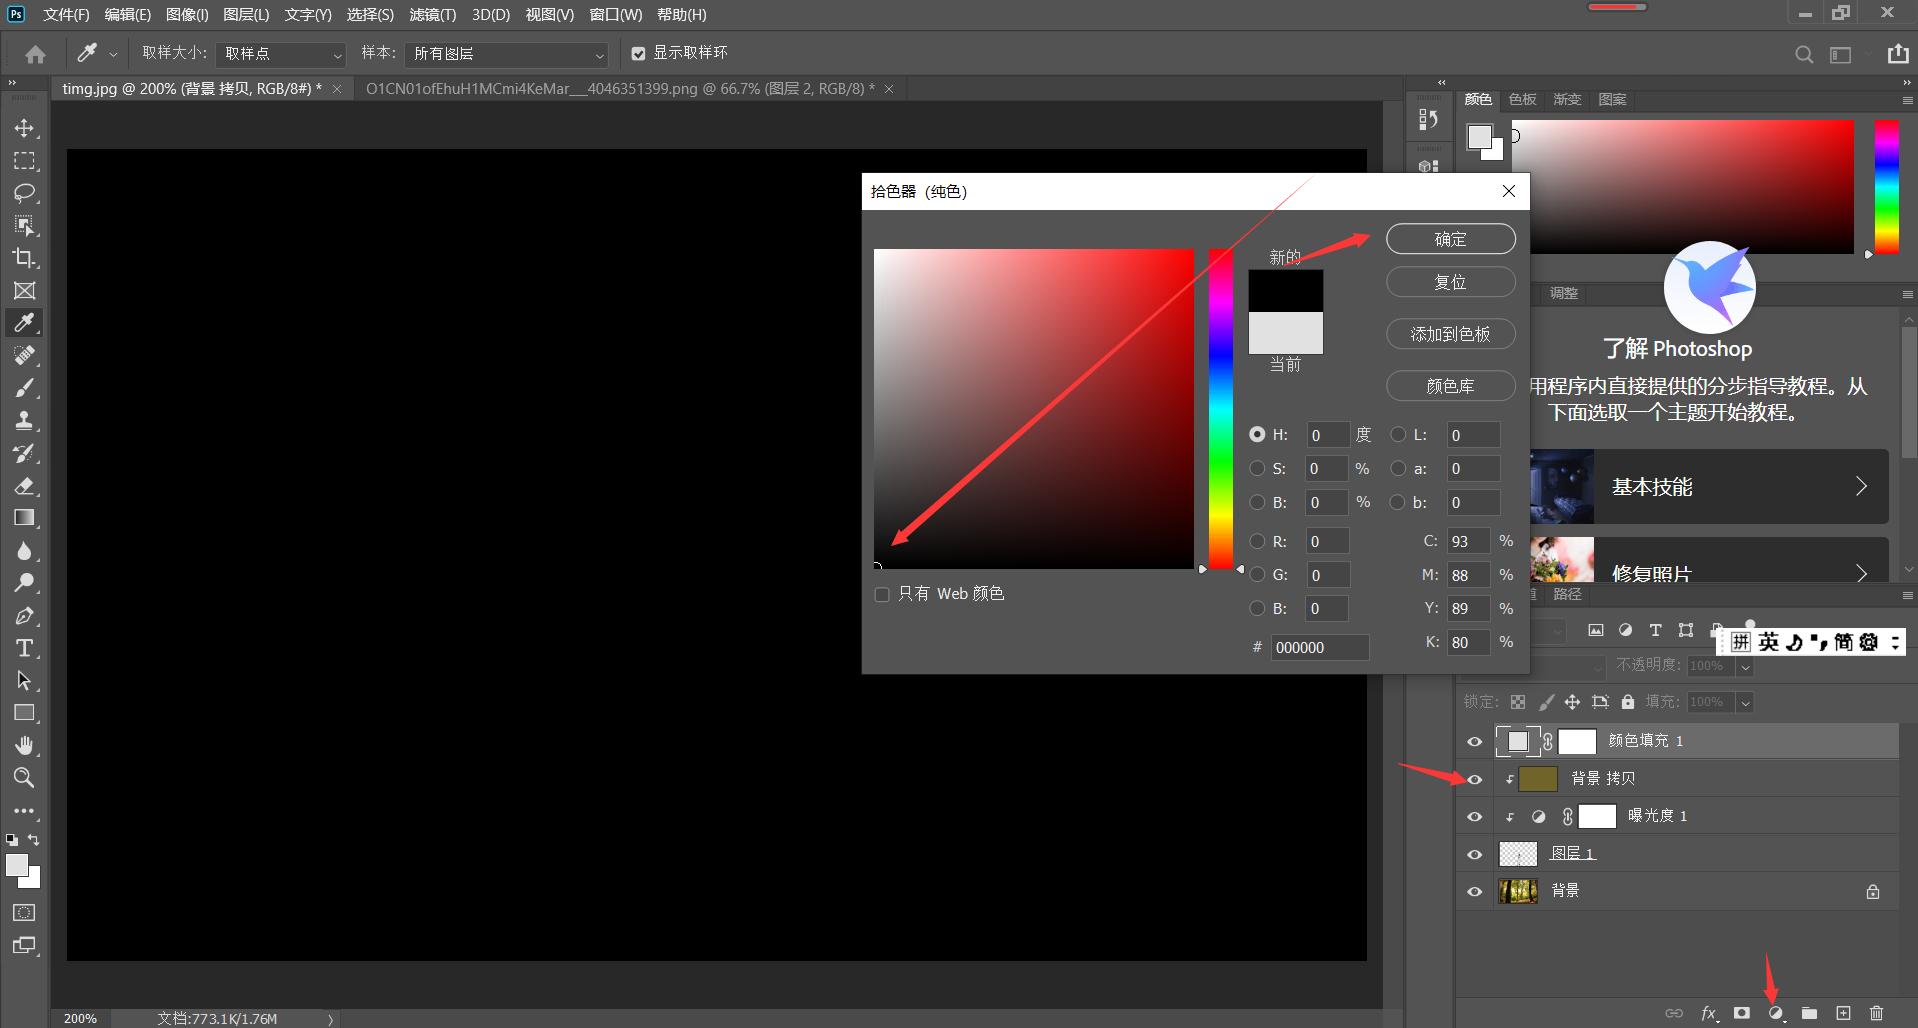
Task: Click the 确定 button in color picker
Action: [1450, 239]
